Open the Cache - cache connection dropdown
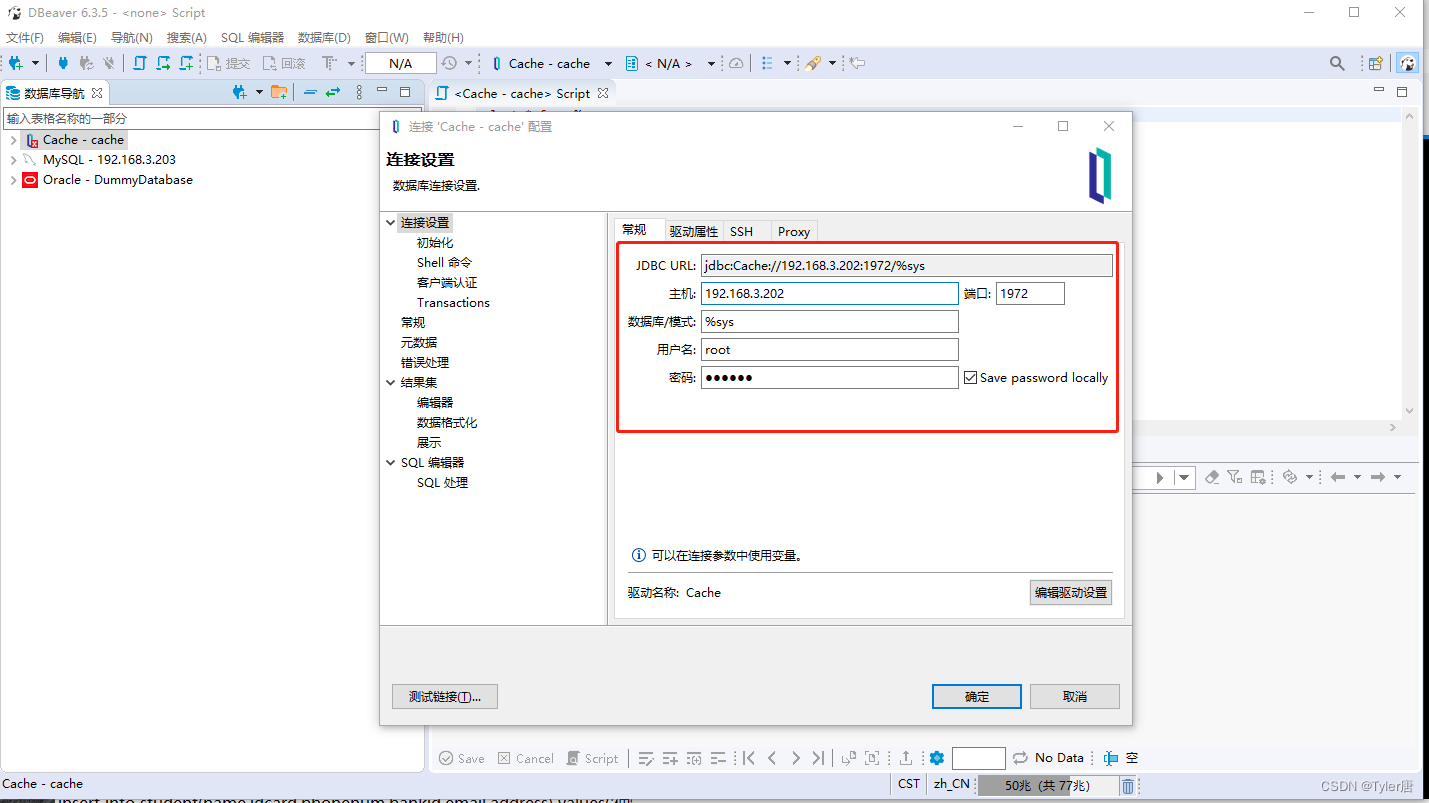Viewport: 1429px width, 803px height. click(x=607, y=62)
